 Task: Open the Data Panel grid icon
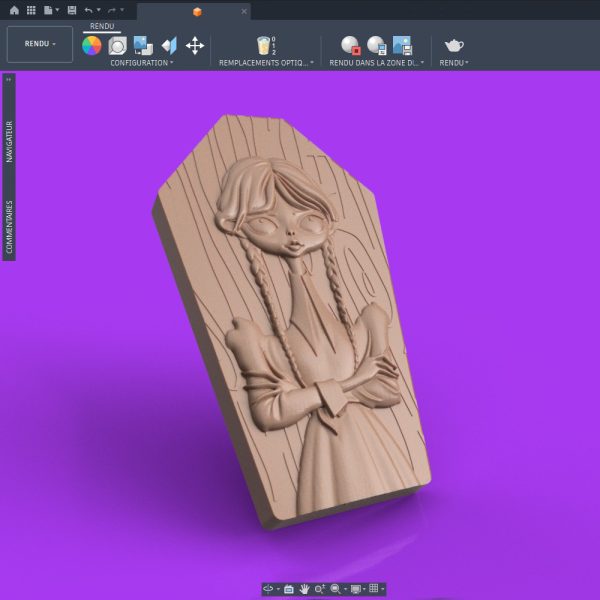tap(31, 10)
